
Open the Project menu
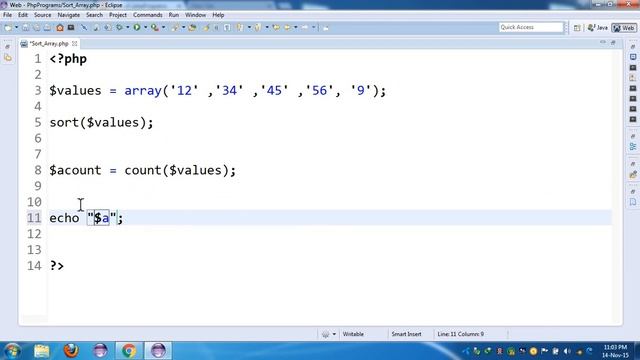pos(118,15)
